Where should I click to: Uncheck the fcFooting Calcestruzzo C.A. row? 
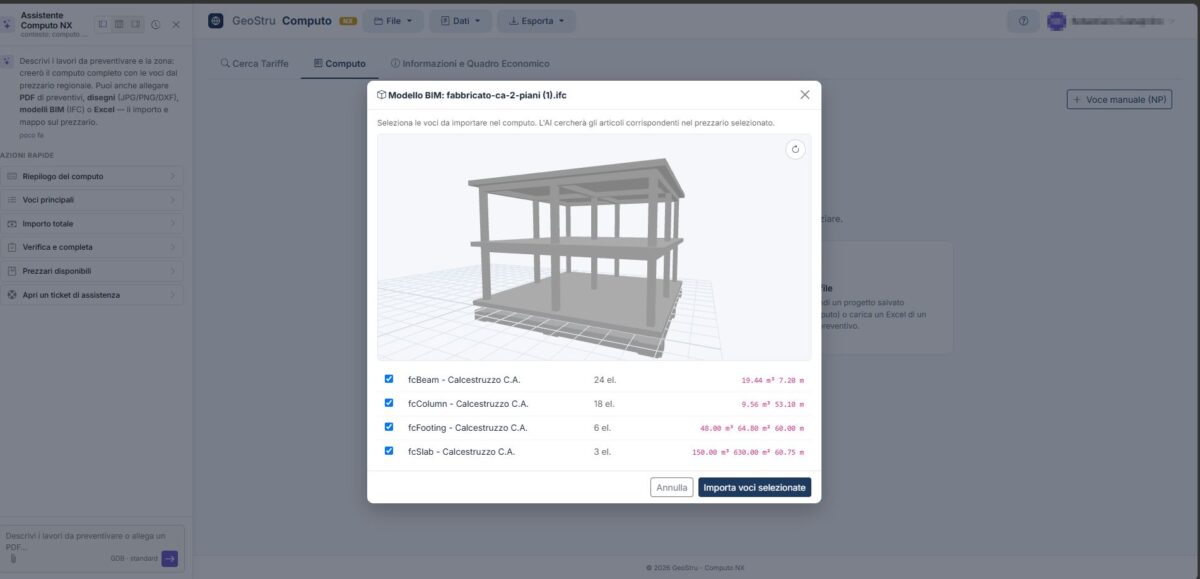389,427
